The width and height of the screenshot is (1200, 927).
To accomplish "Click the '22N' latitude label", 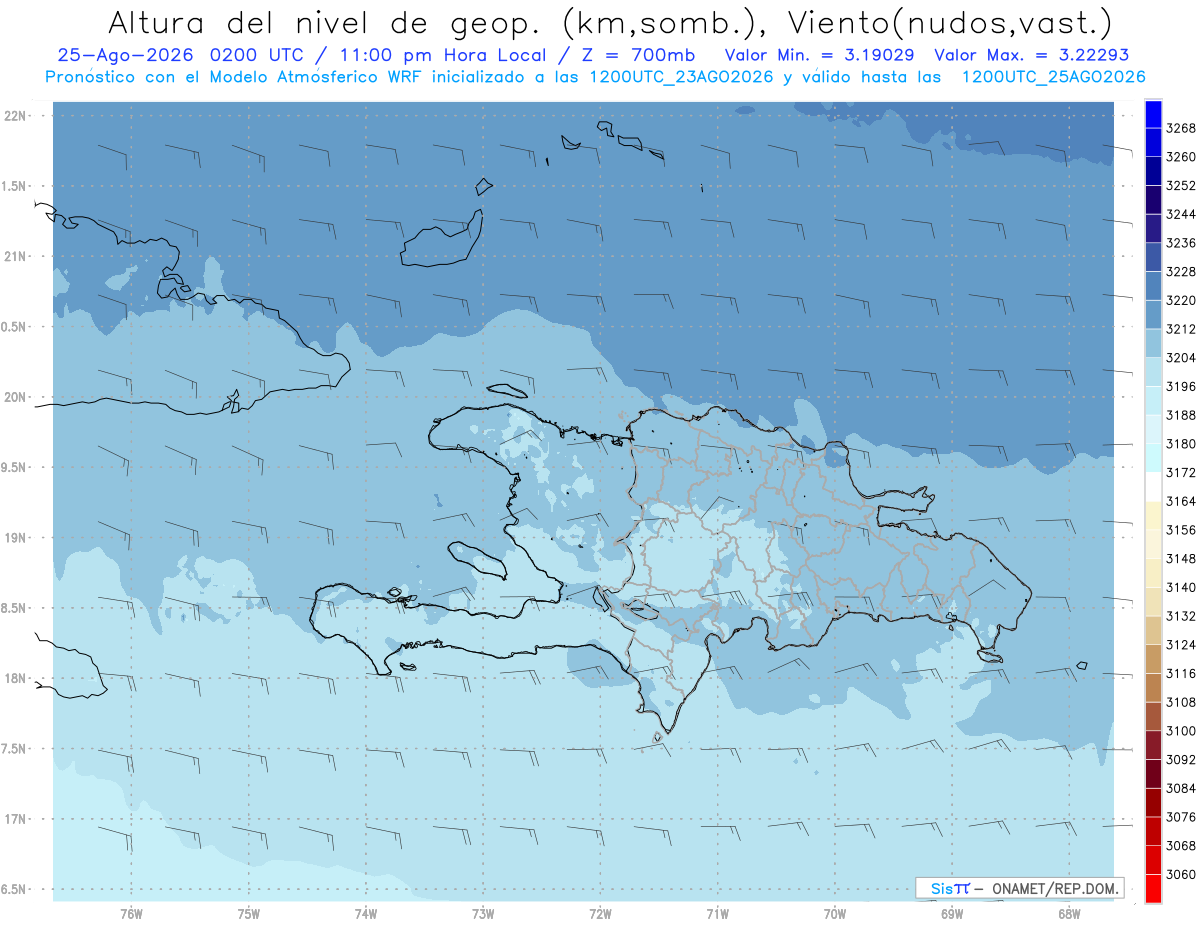I will click(x=15, y=116).
